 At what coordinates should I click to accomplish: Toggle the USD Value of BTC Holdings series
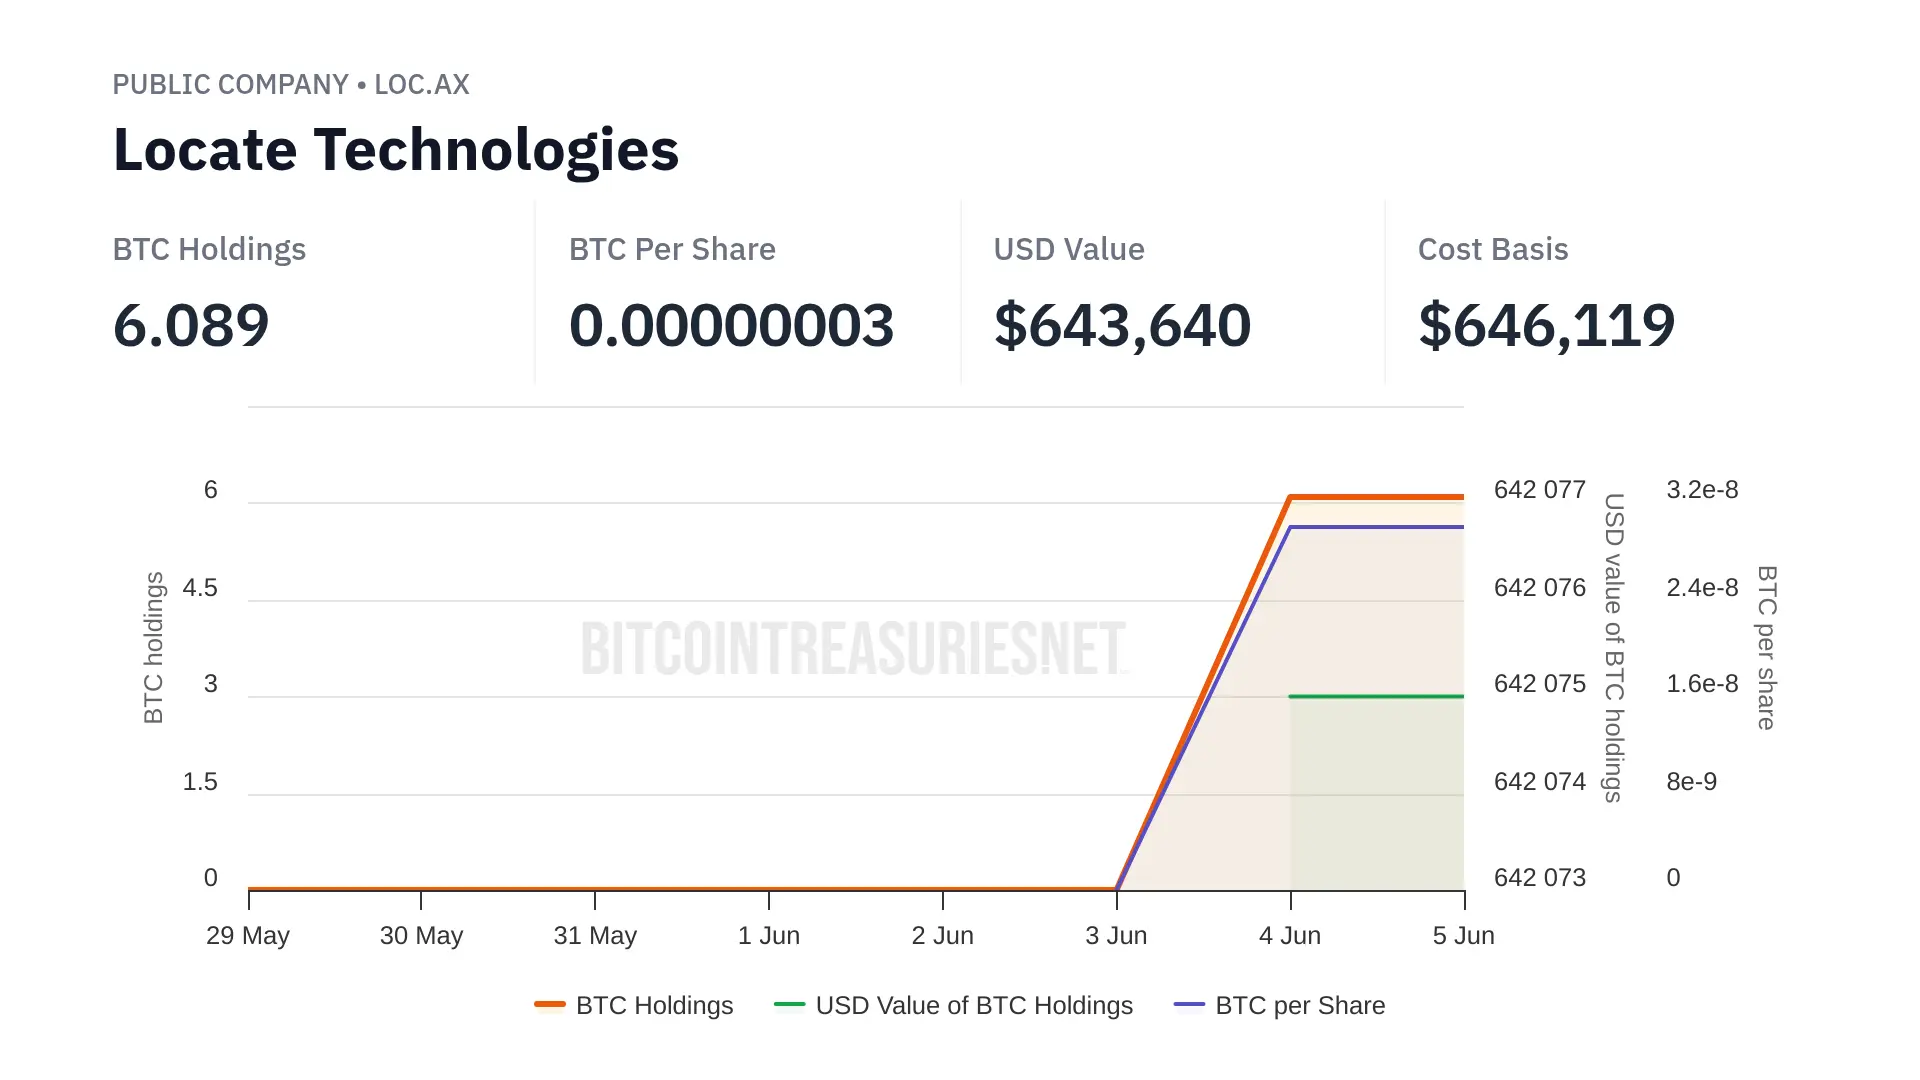tap(973, 1005)
